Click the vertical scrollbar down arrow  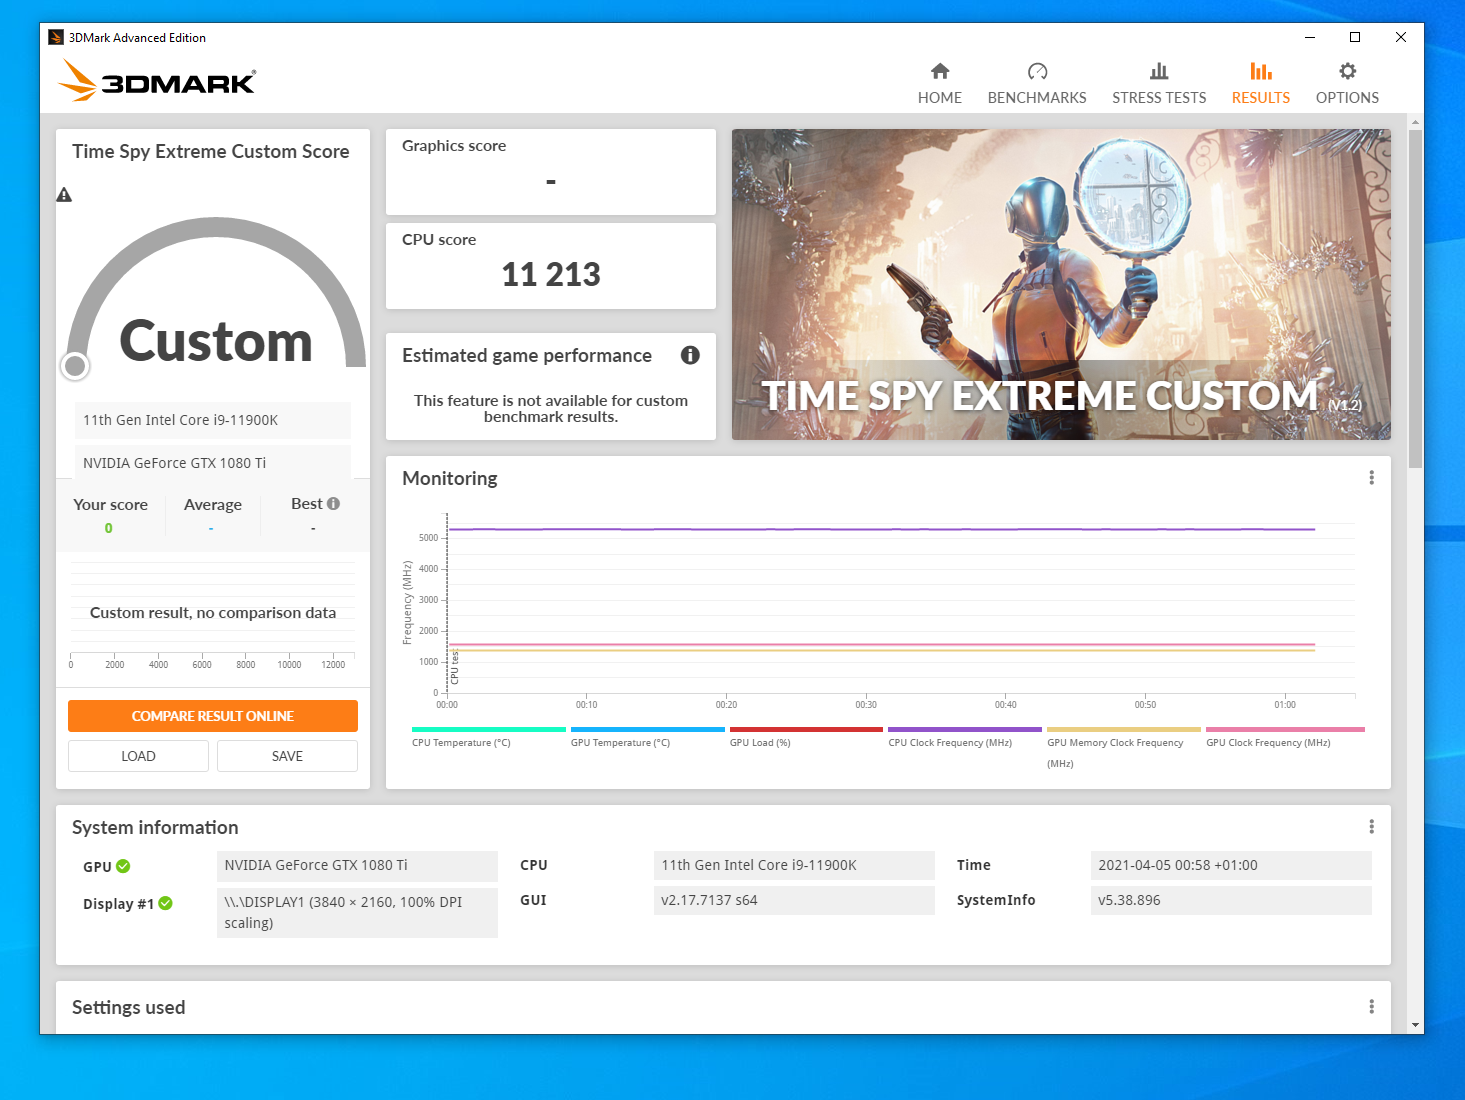(1415, 1025)
